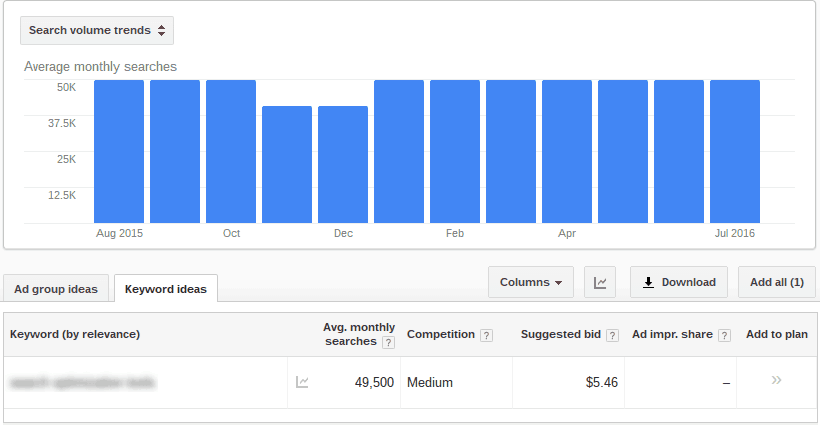Show help for Suggested bid column
The image size is (820, 425).
click(x=612, y=335)
